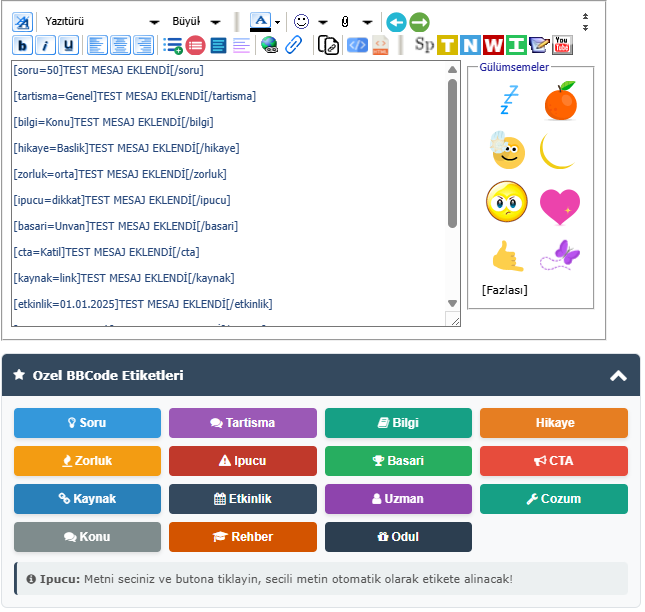The height and width of the screenshot is (612, 645).
Task: Toggle italic text formatting
Action: [45, 45]
